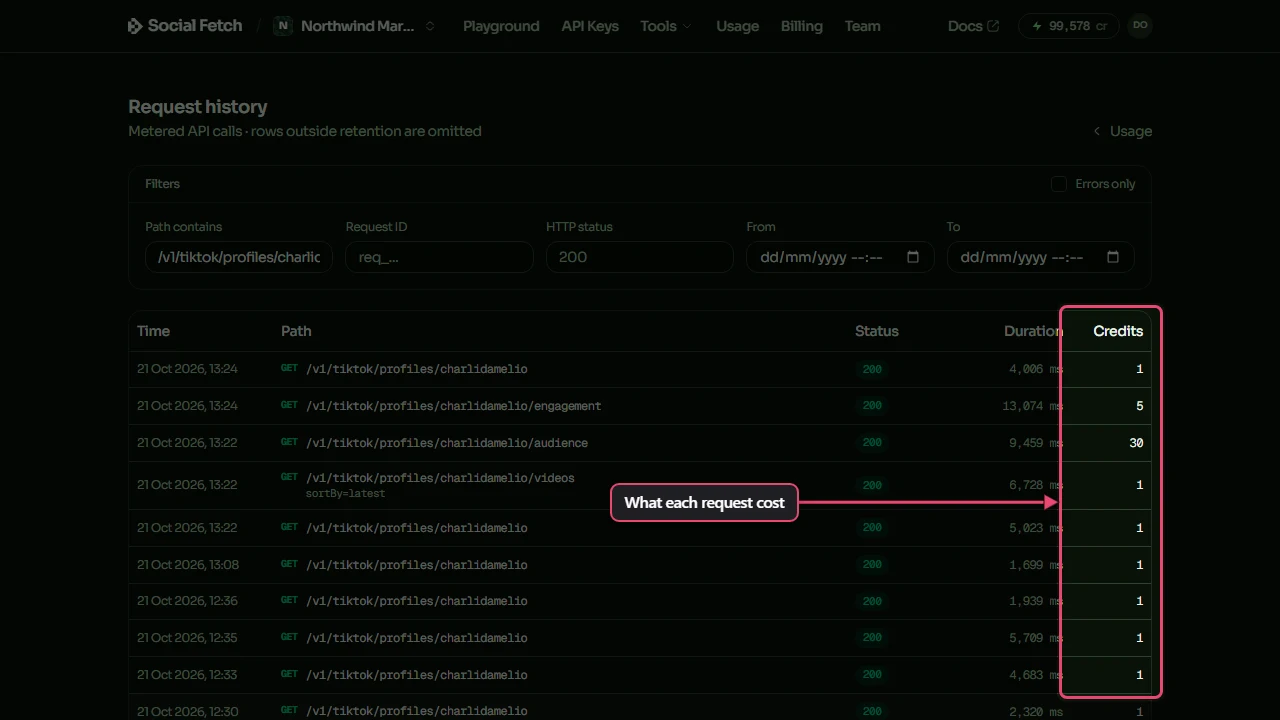Viewport: 1280px width, 720px height.
Task: Select Usage in the top navigation
Action: click(x=737, y=26)
